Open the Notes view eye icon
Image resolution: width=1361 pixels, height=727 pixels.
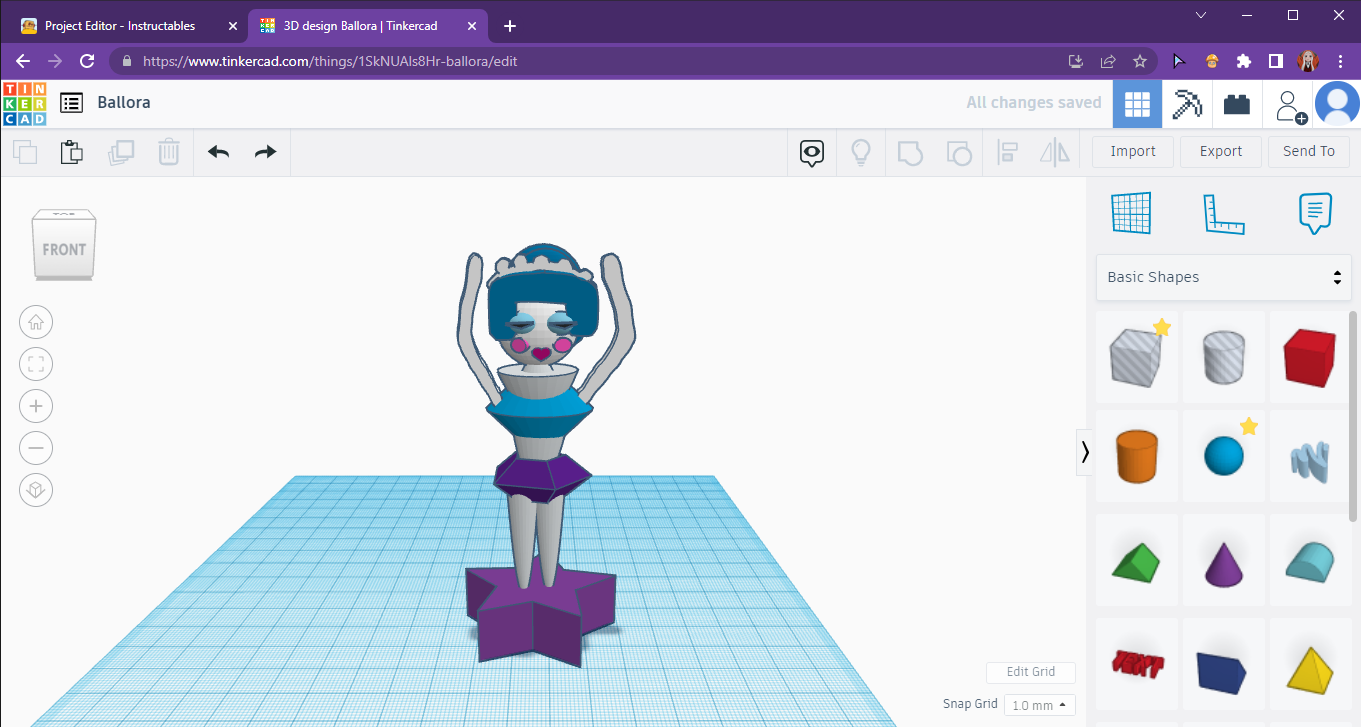pyautogui.click(x=812, y=152)
